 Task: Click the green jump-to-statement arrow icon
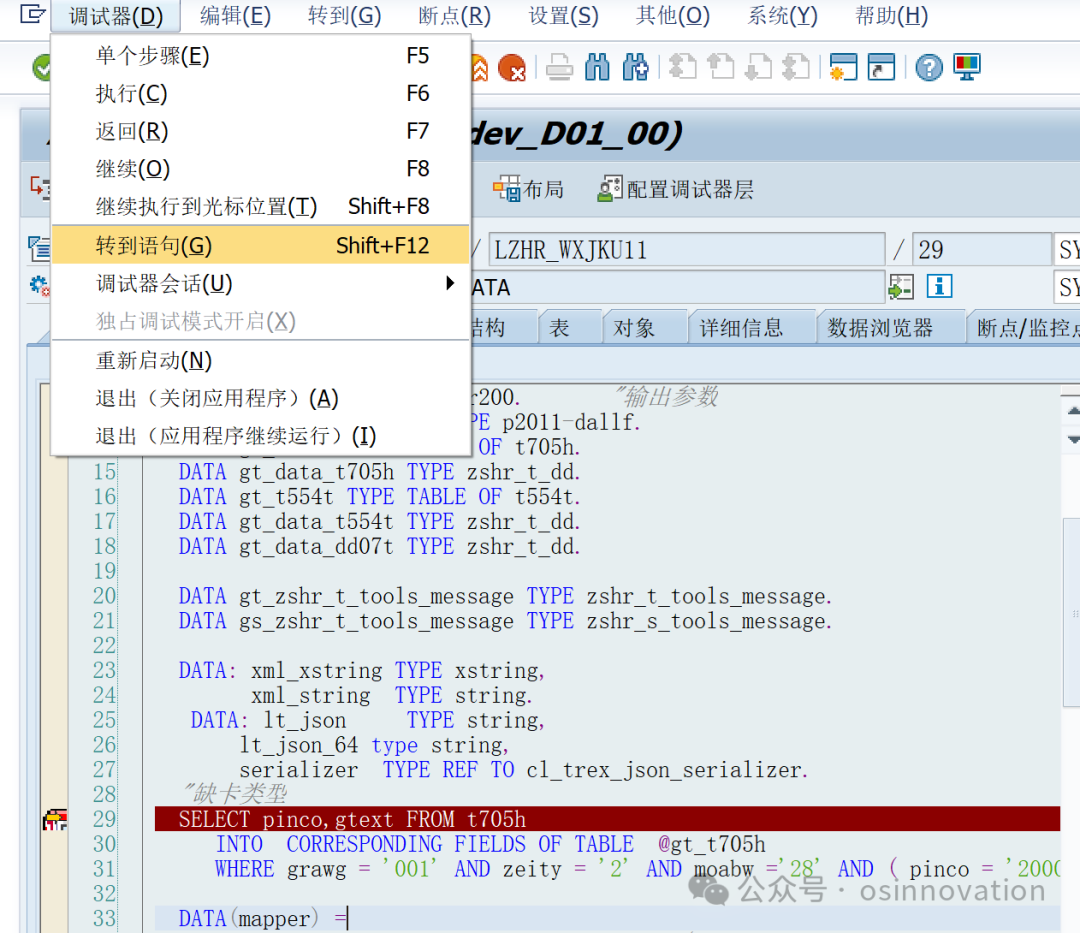[899, 286]
